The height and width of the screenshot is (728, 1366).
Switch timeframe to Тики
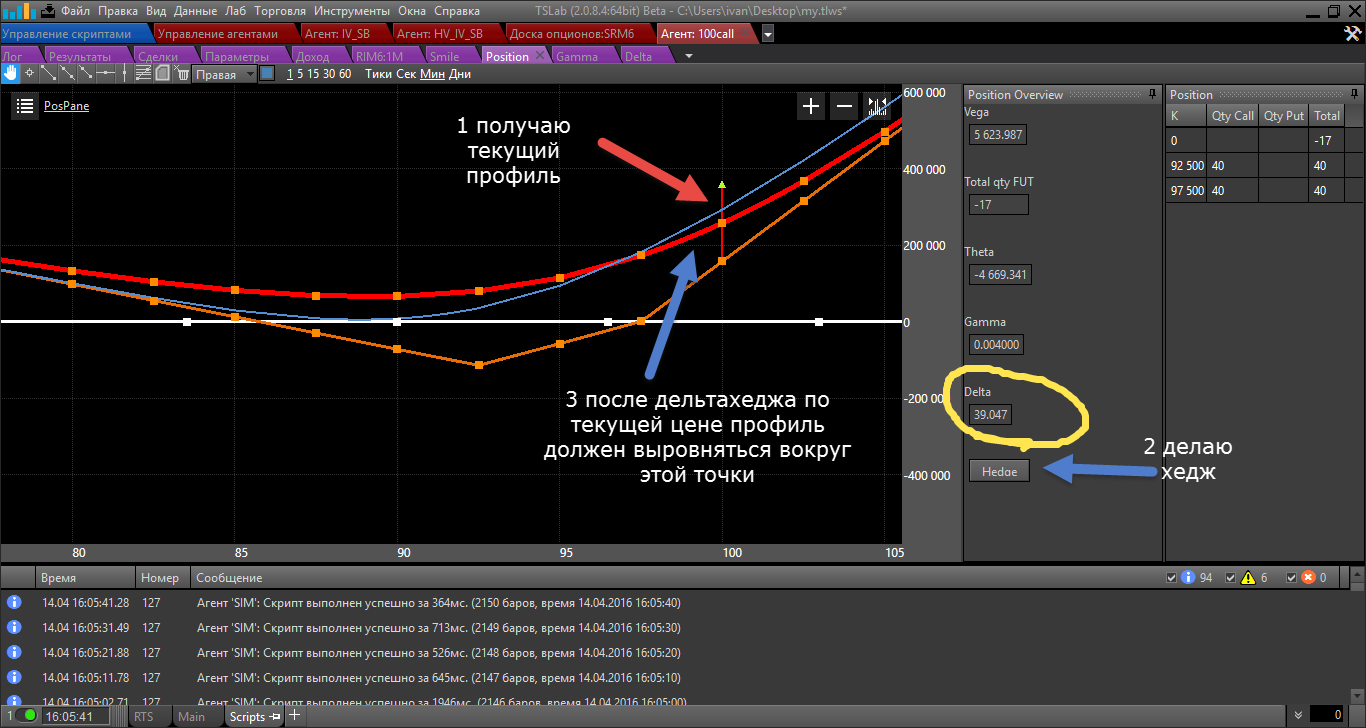click(x=379, y=74)
